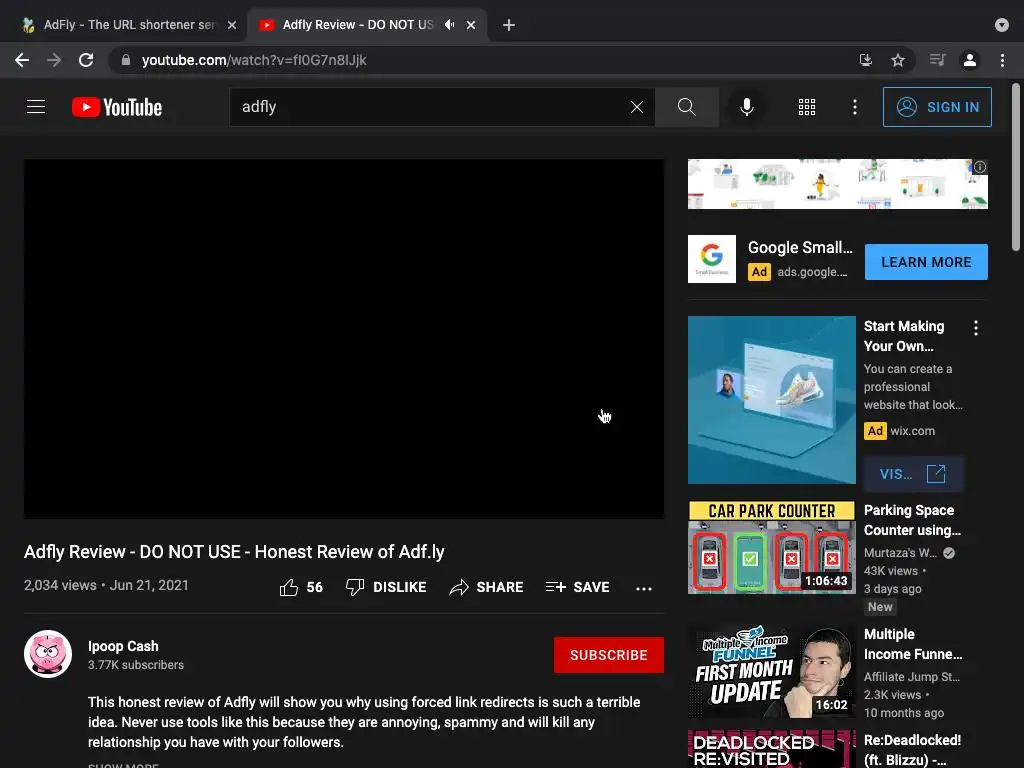Go back in the browser
The height and width of the screenshot is (768, 1024).
[22, 60]
